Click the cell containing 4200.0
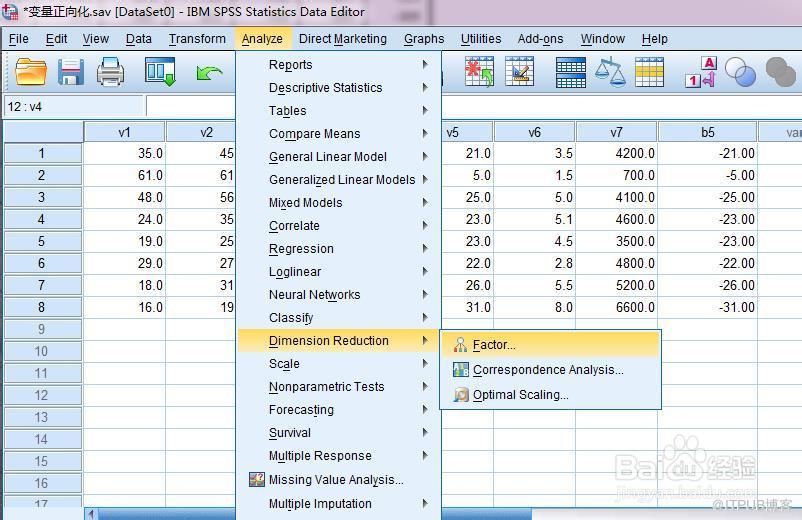The height and width of the screenshot is (520, 802). pos(616,154)
